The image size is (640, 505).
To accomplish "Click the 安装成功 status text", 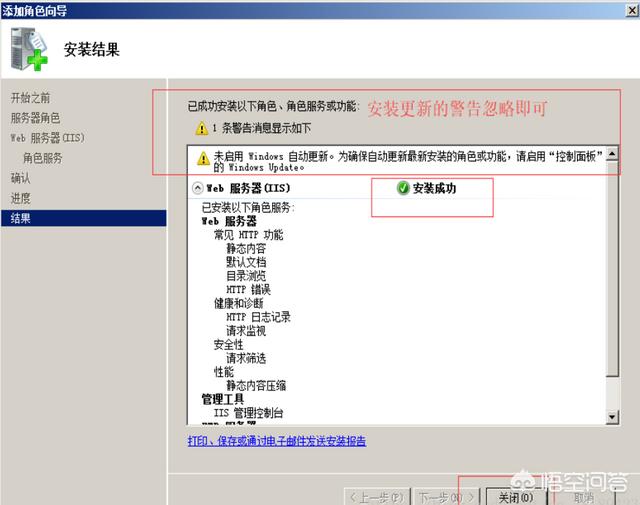I will click(434, 188).
